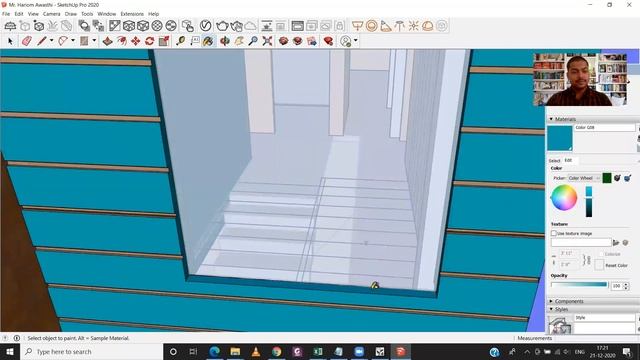
Task: Activate the Offset tool
Action: tap(122, 41)
